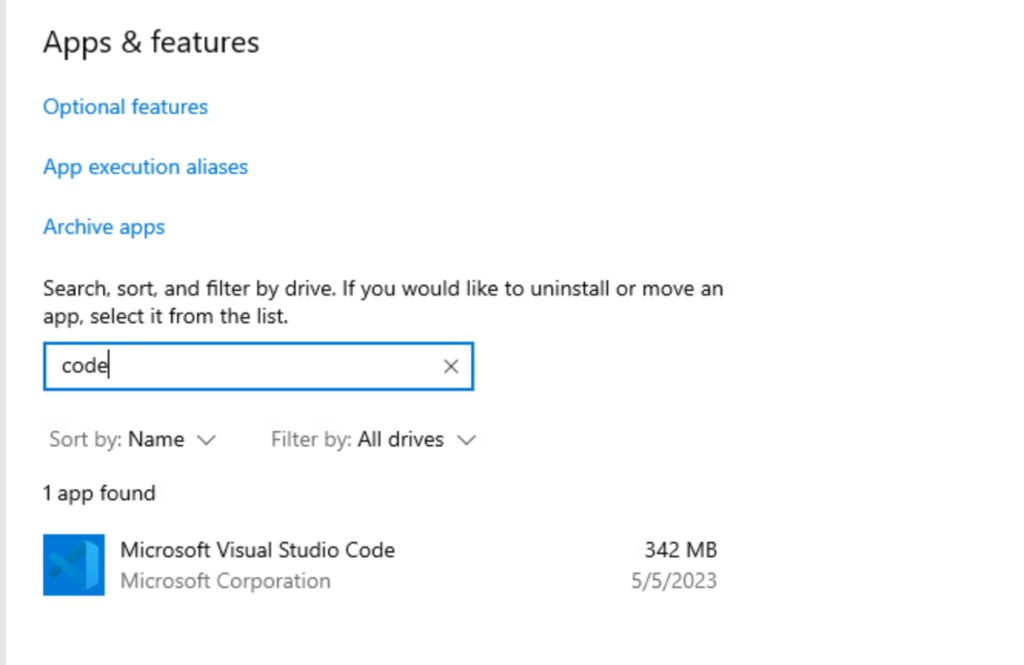Click the "1 app found" result count
Image resolution: width=1024 pixels, height=665 pixels.
[99, 493]
